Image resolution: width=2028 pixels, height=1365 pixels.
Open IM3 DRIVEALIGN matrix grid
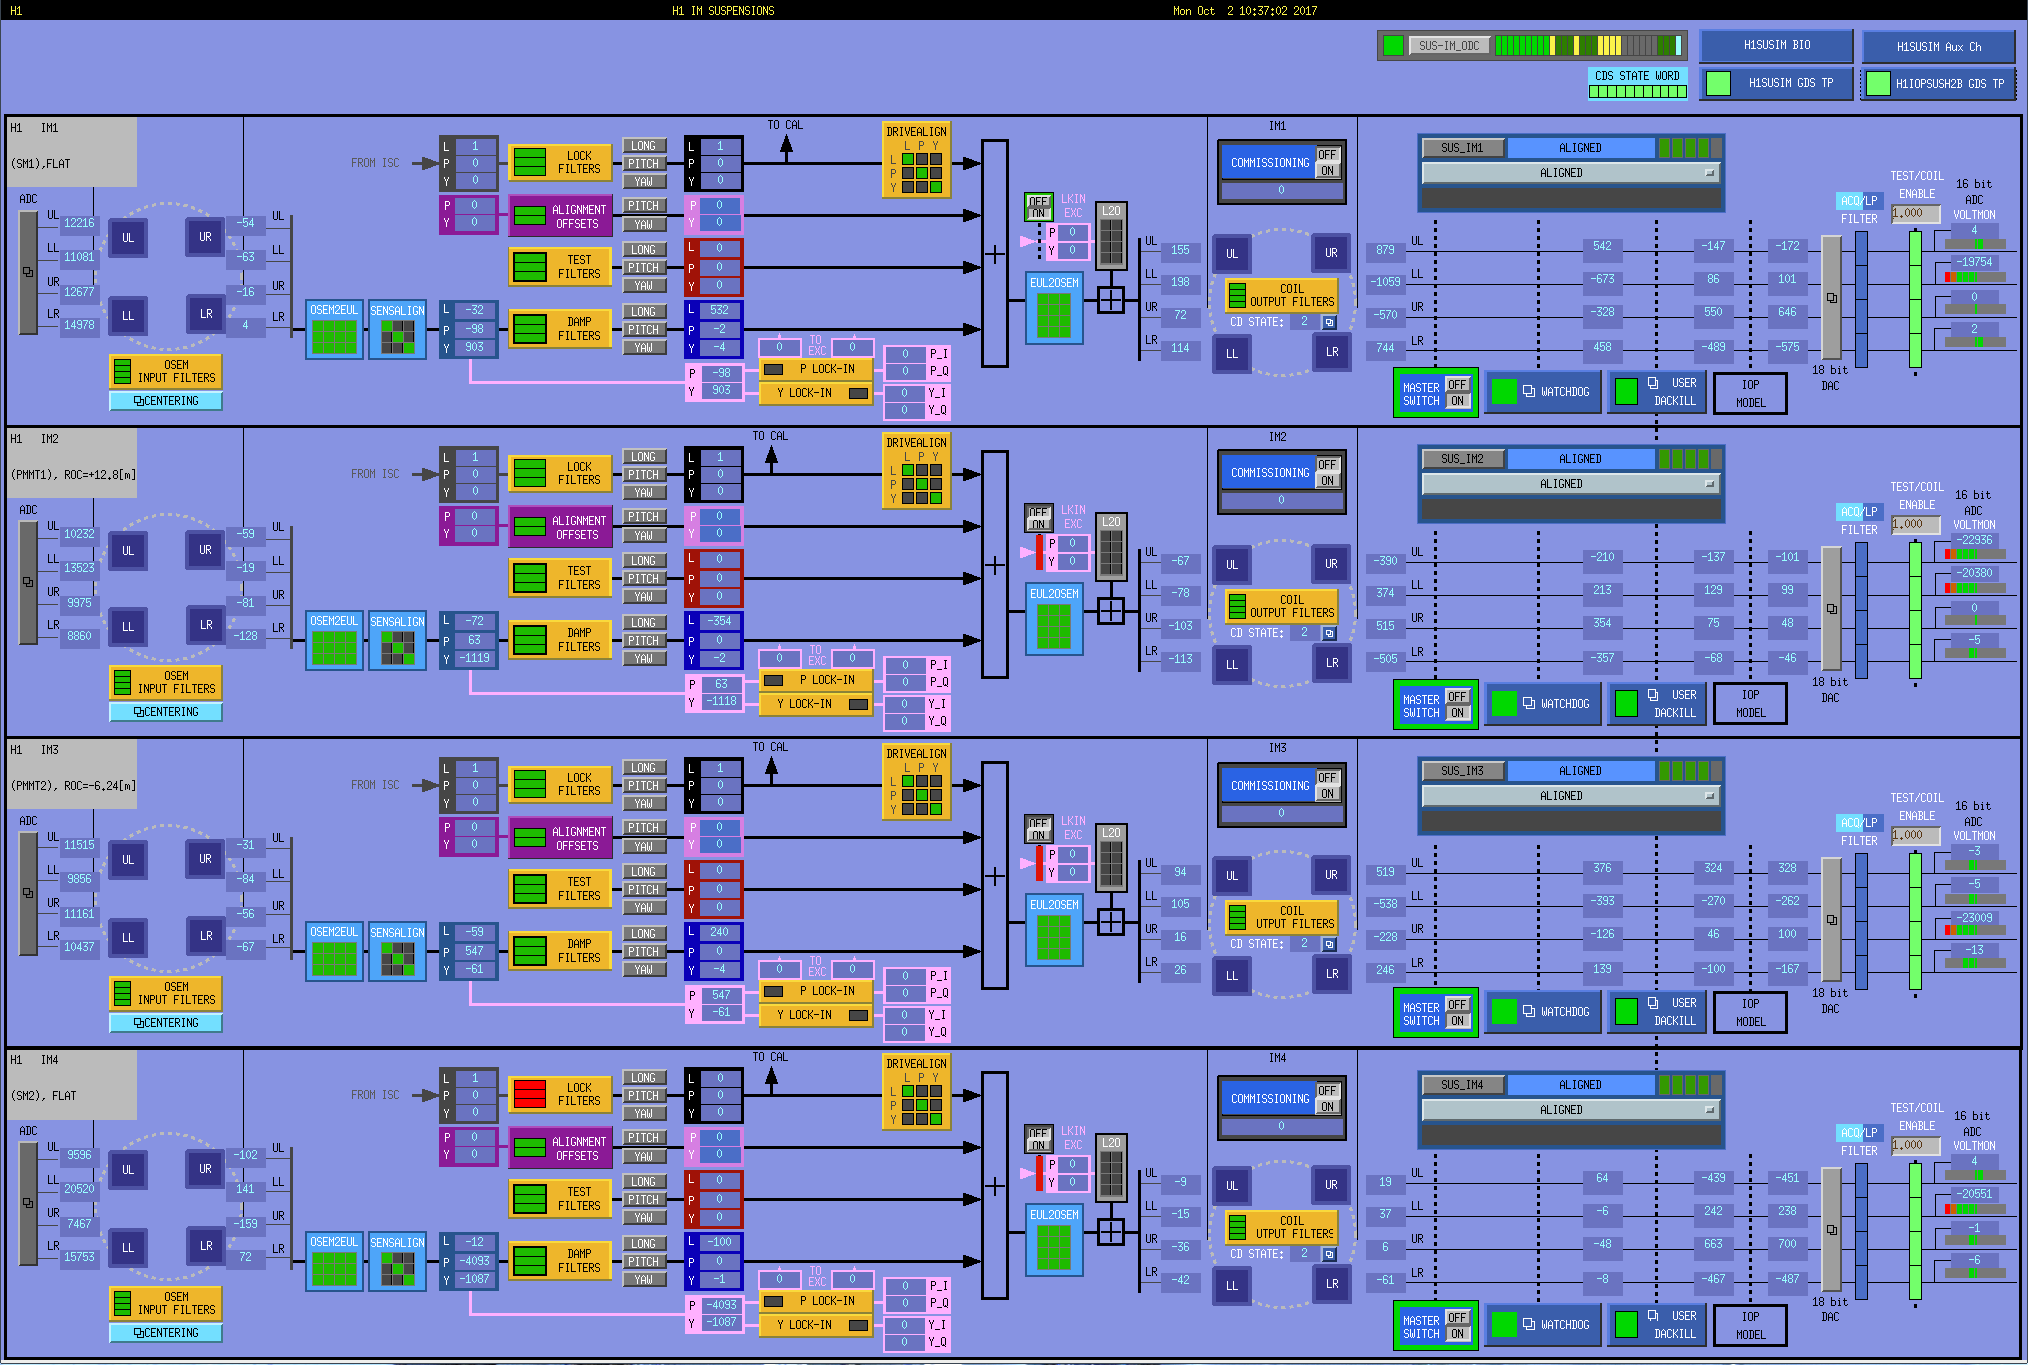(x=922, y=795)
